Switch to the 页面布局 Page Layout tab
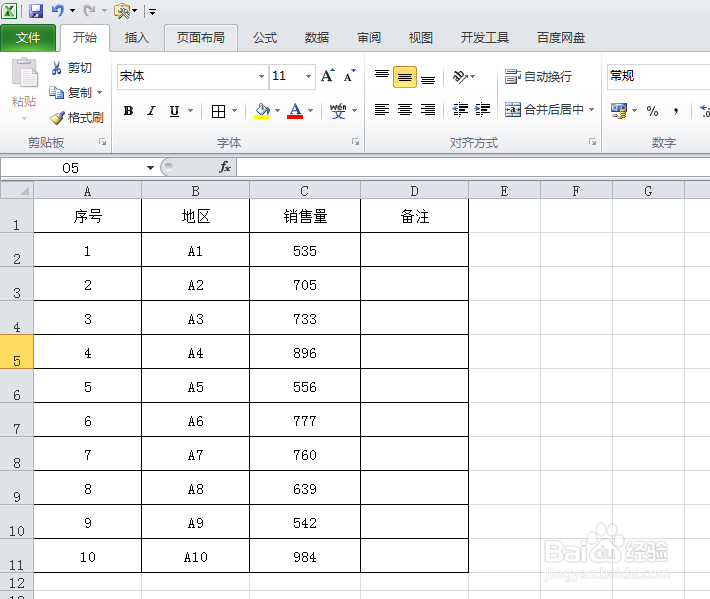Screen dimensions: 710x599 (201, 38)
